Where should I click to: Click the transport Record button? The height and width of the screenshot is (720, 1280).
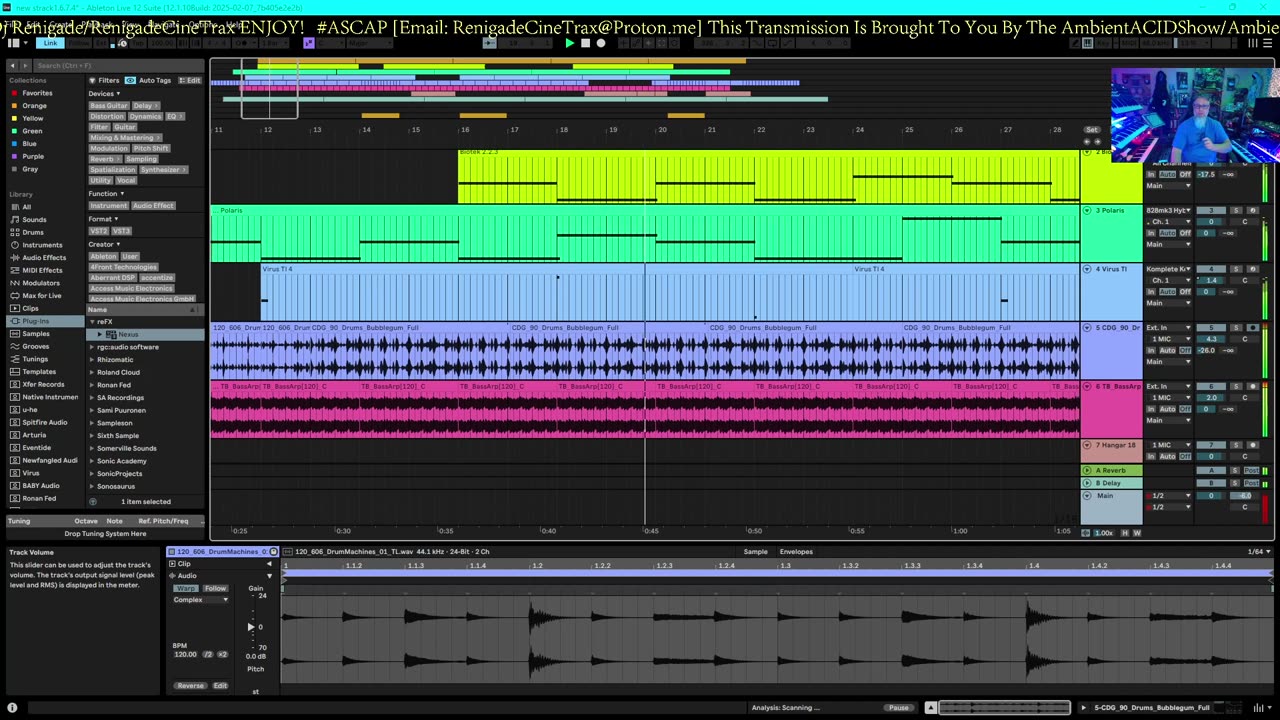pyautogui.click(x=601, y=43)
